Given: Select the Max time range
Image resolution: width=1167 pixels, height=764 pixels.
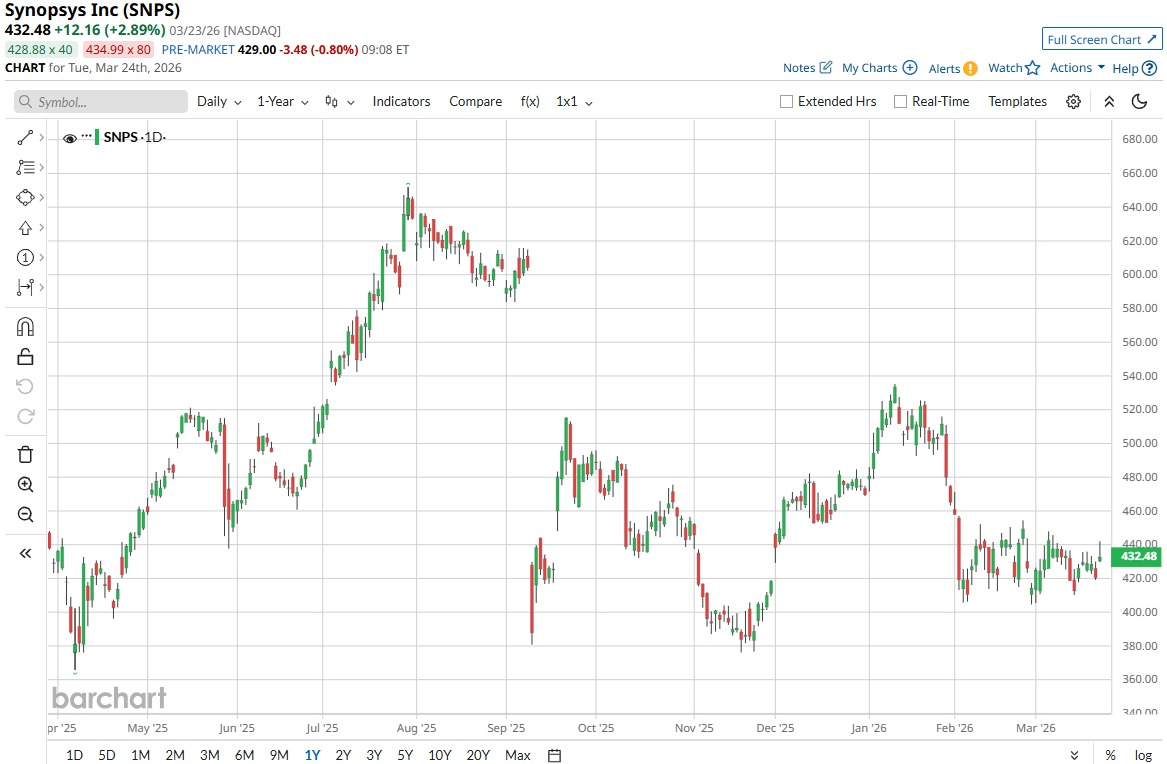Looking at the screenshot, I should (517, 755).
